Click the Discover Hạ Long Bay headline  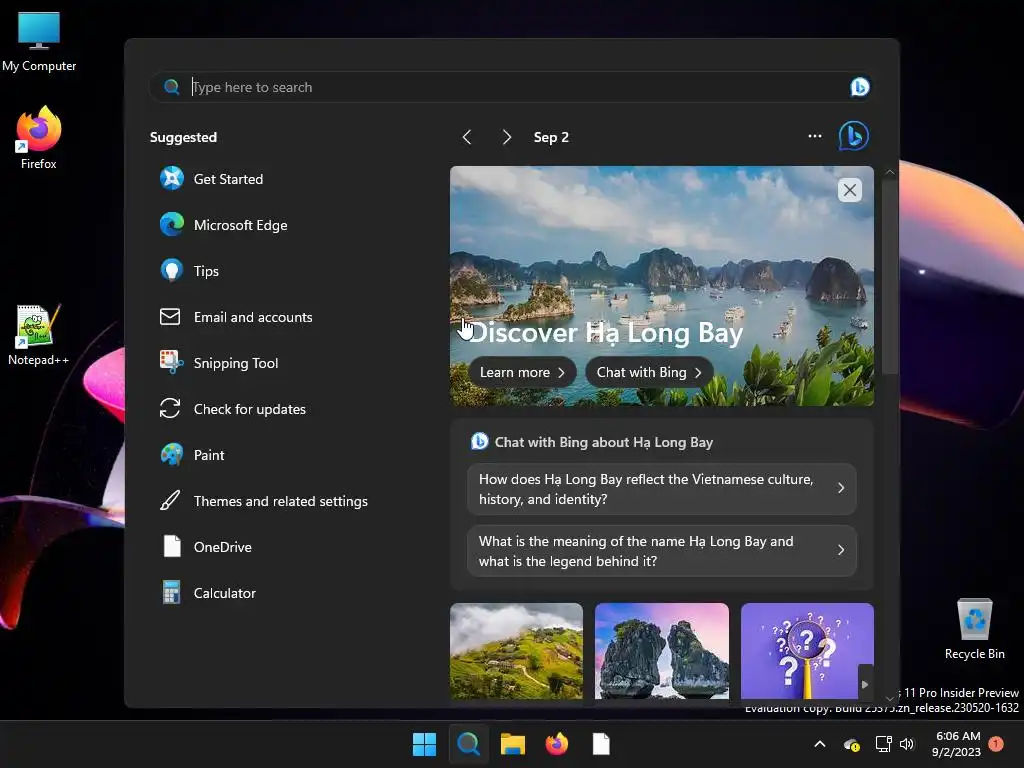[x=605, y=333]
